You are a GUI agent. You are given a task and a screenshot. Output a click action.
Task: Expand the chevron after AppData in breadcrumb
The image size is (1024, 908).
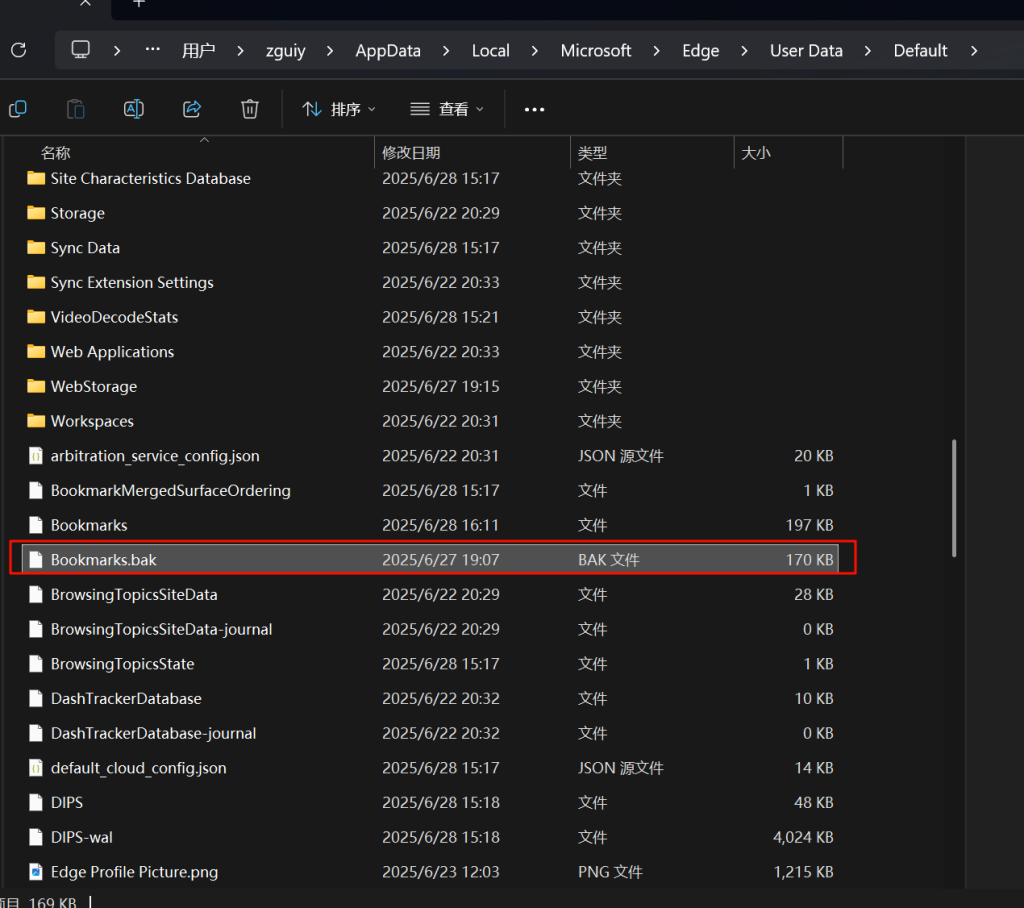pos(446,51)
